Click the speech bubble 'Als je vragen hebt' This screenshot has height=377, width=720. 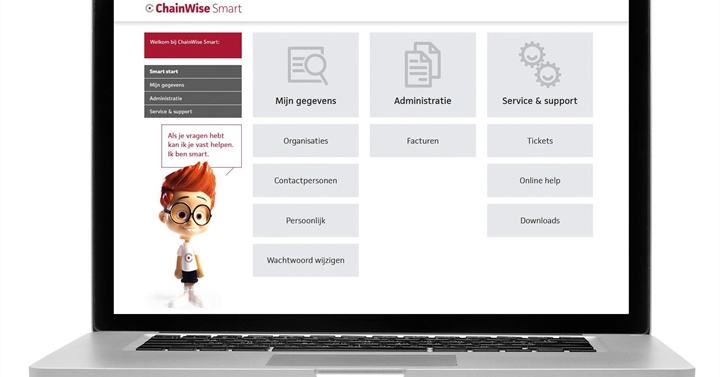point(201,146)
